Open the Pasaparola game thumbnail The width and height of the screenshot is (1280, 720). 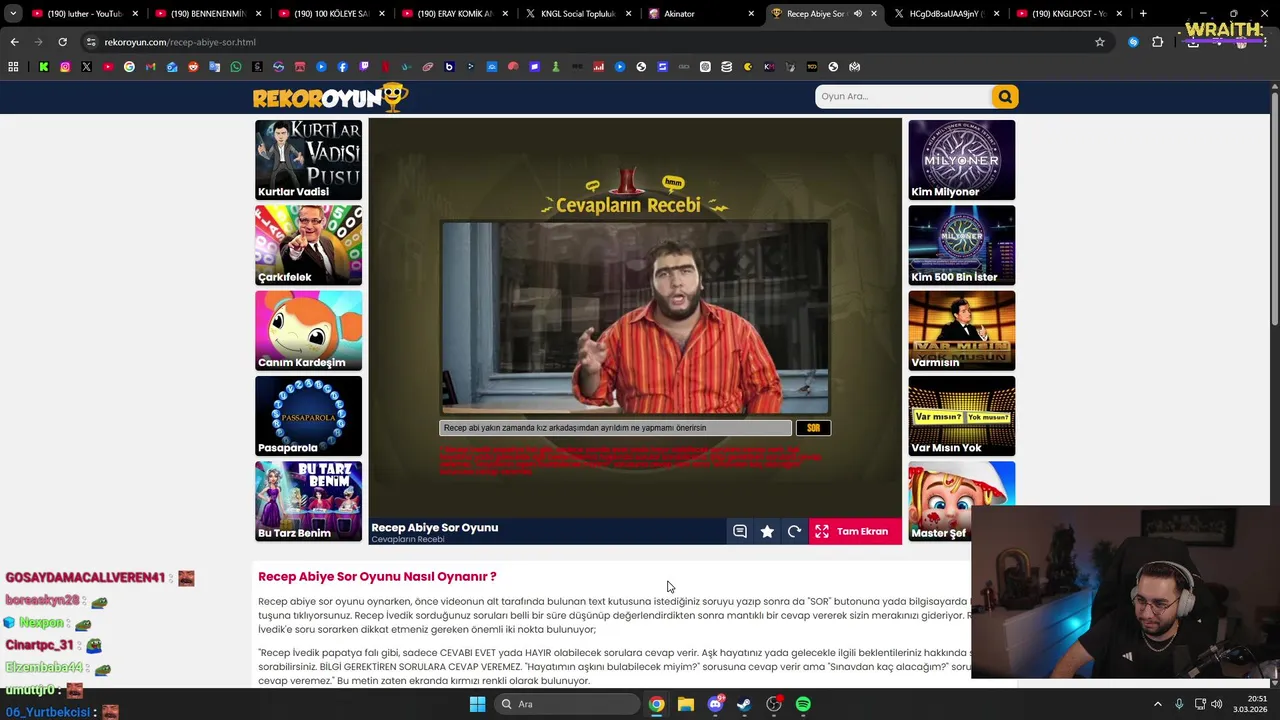[x=308, y=416]
